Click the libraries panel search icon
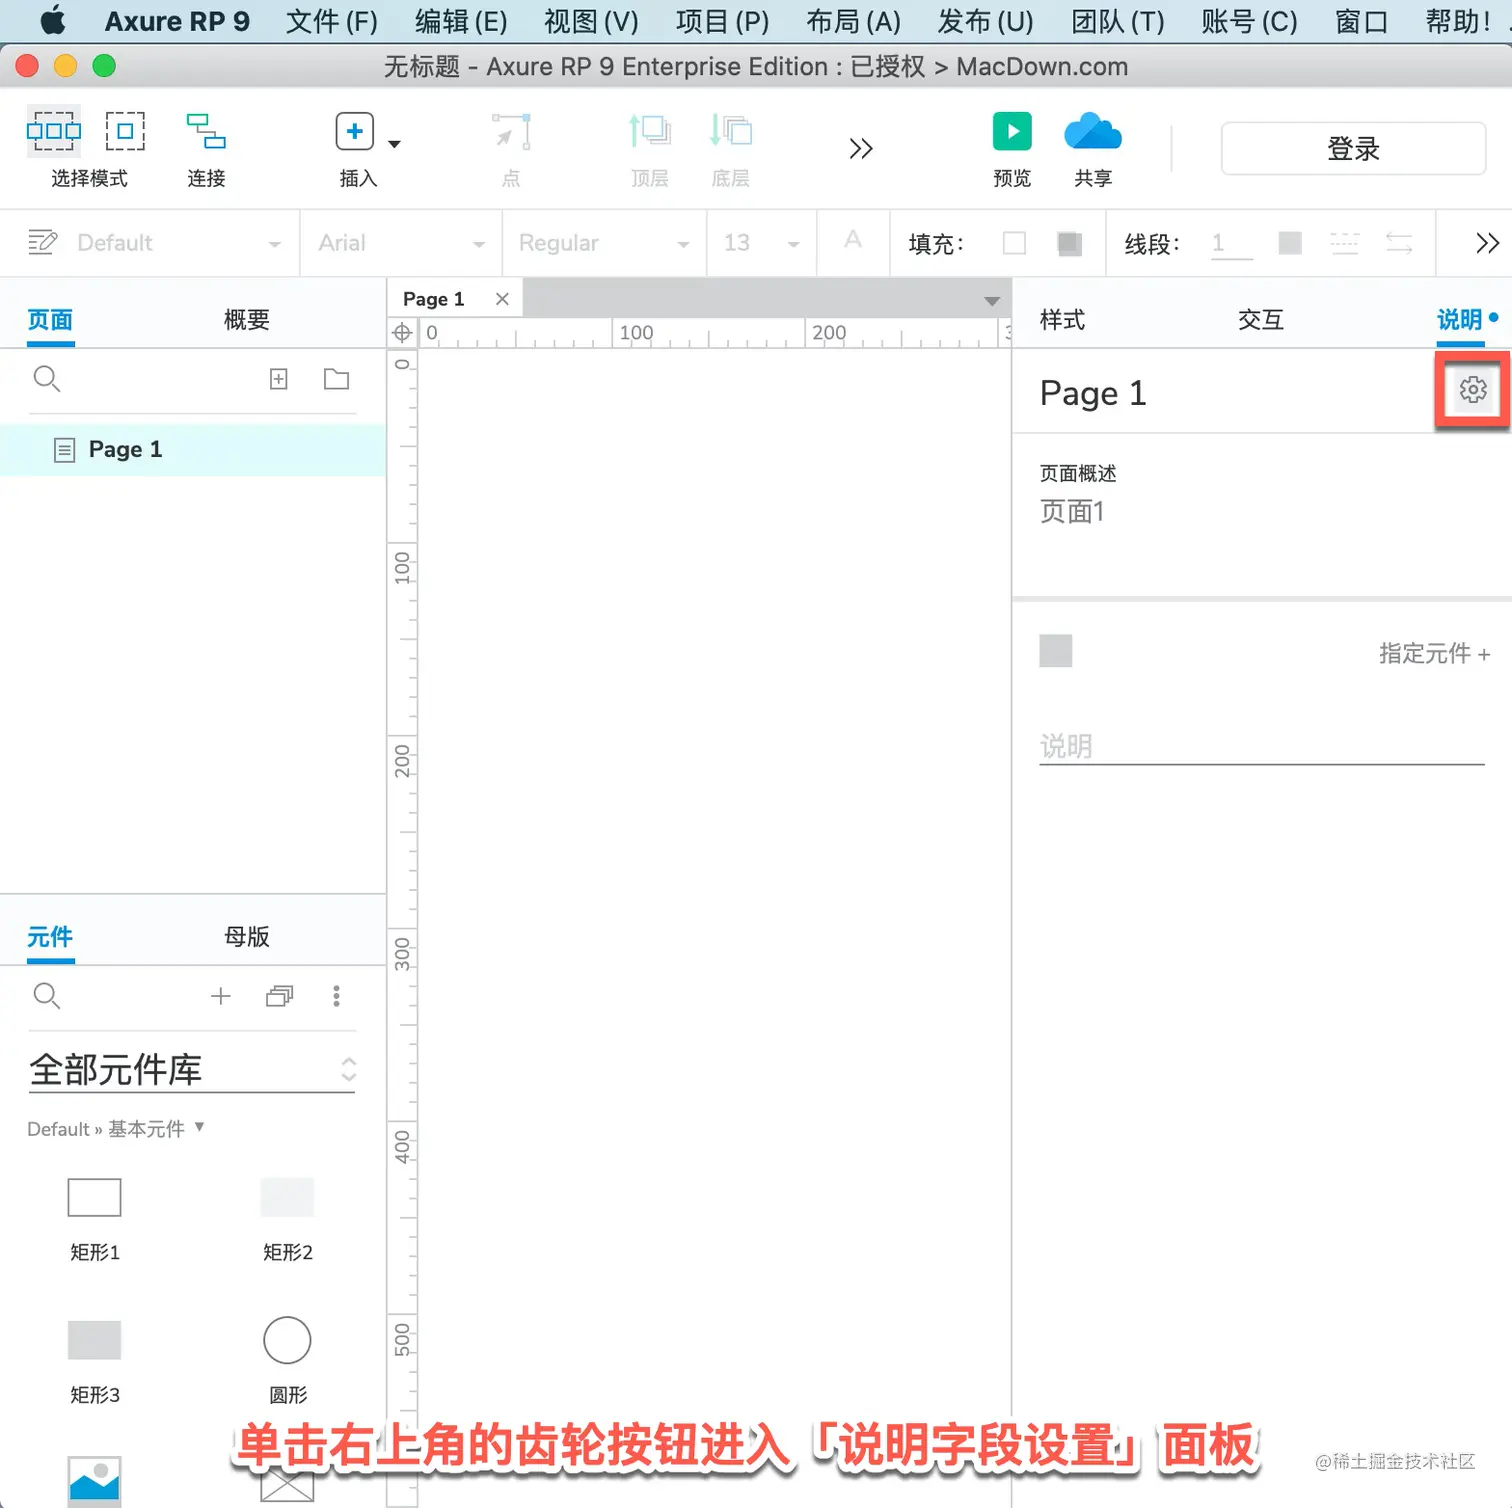Screen dimensions: 1512x1508 pyautogui.click(x=47, y=995)
